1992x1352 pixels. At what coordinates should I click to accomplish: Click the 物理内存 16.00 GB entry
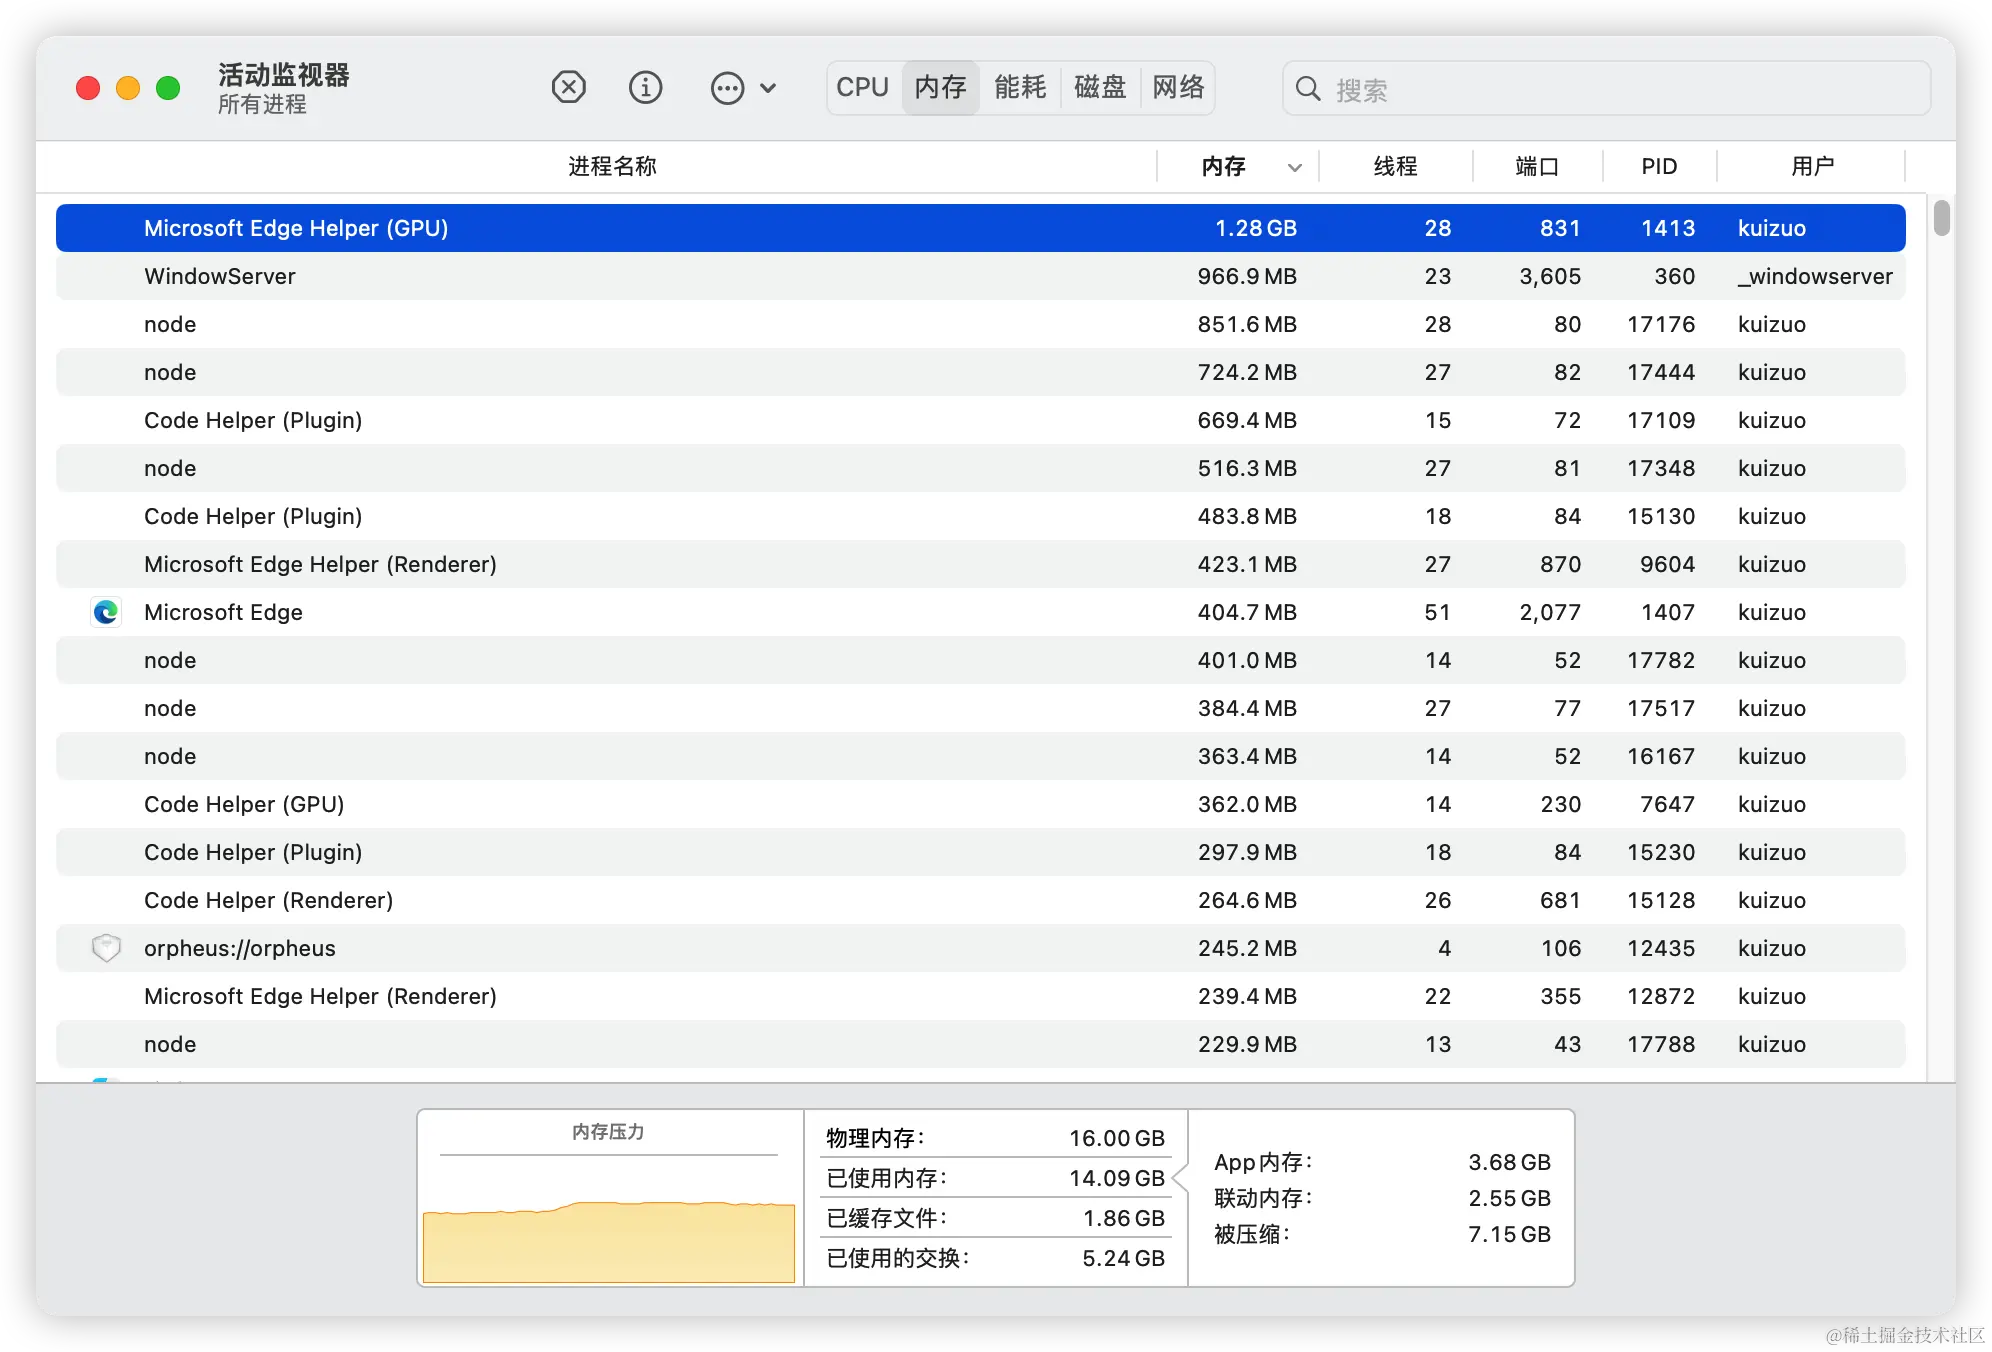pyautogui.click(x=995, y=1138)
